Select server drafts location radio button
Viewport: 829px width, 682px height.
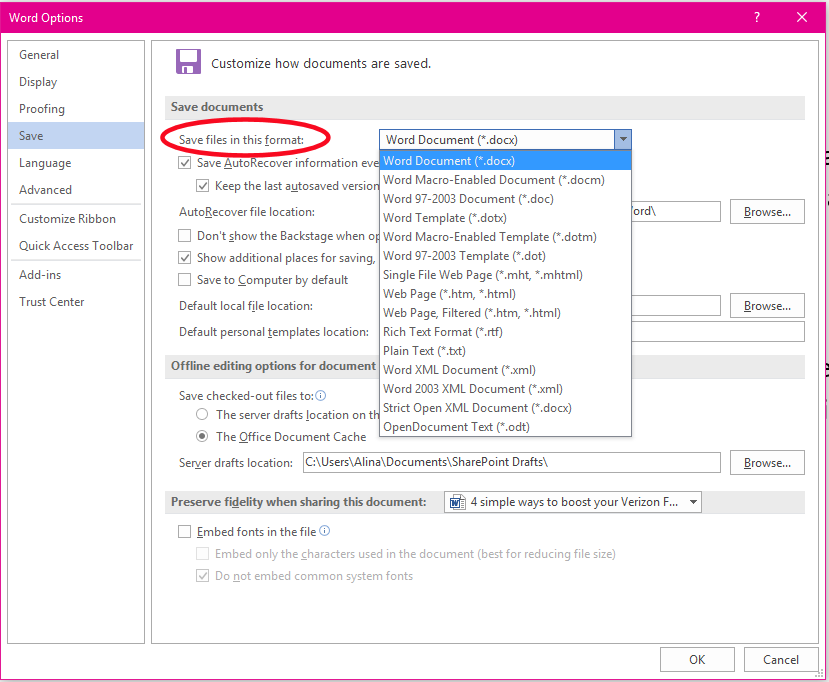click(x=202, y=414)
